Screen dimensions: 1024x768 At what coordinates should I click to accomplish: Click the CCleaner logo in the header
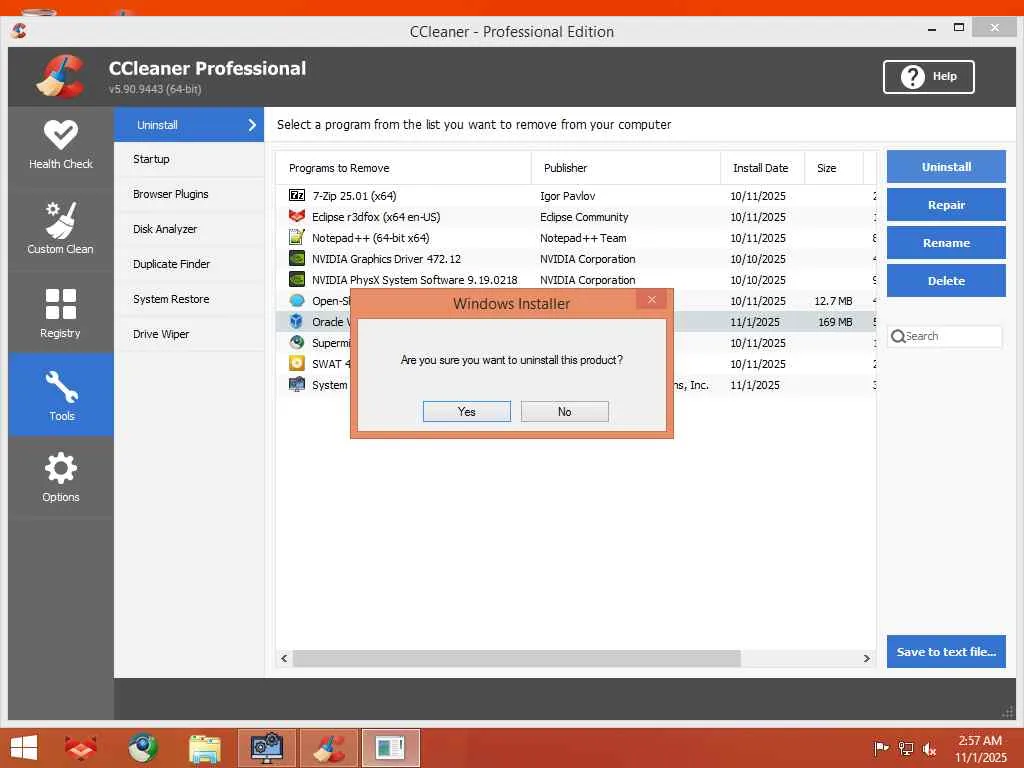click(60, 76)
